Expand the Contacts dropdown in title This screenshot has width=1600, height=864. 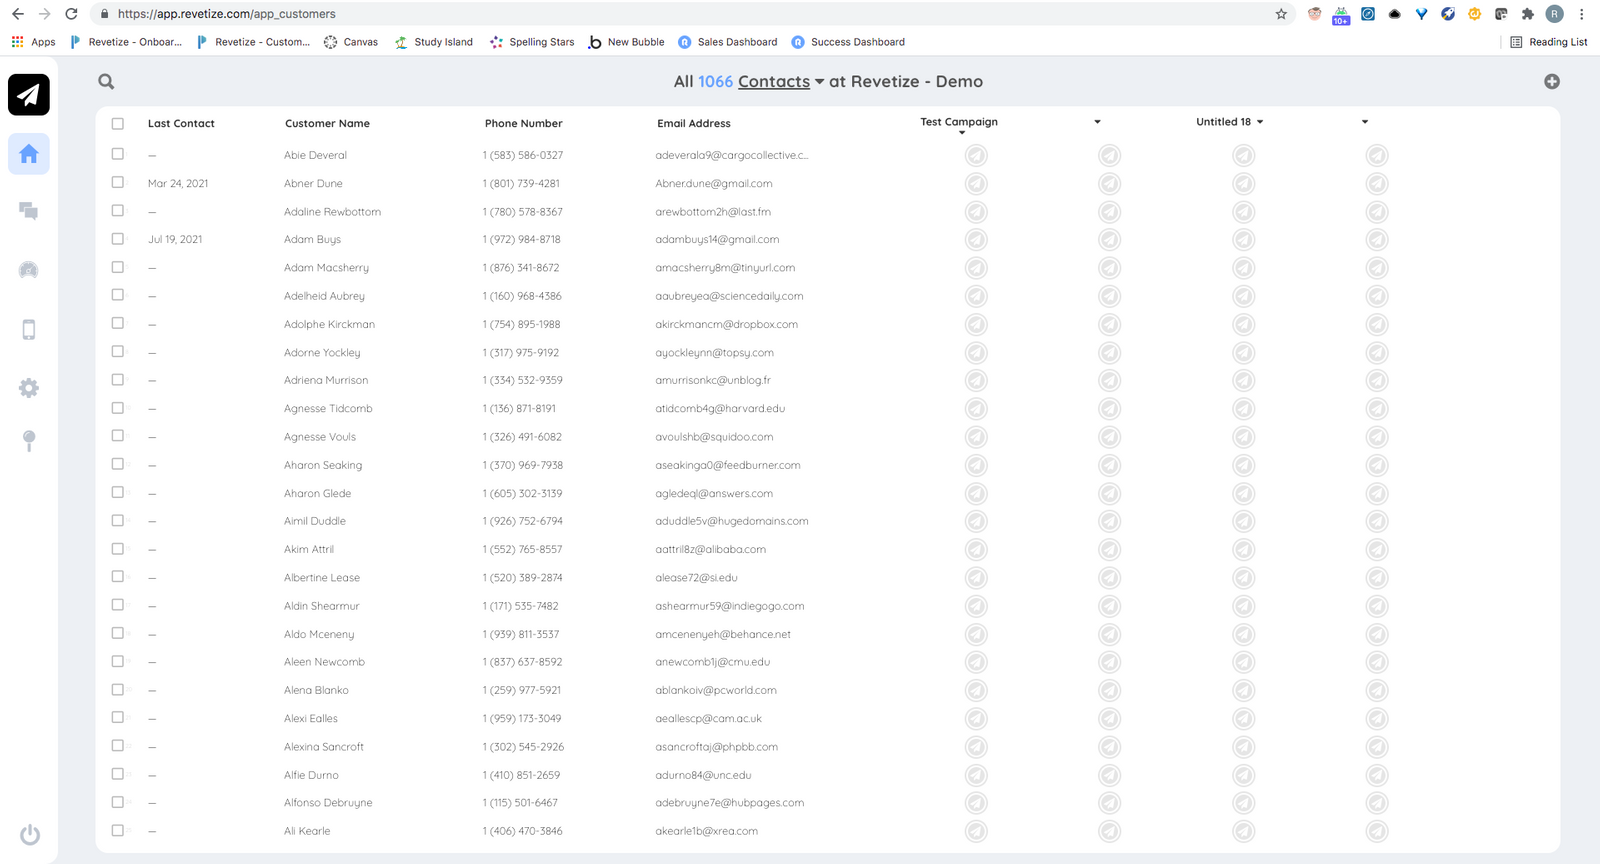[819, 82]
